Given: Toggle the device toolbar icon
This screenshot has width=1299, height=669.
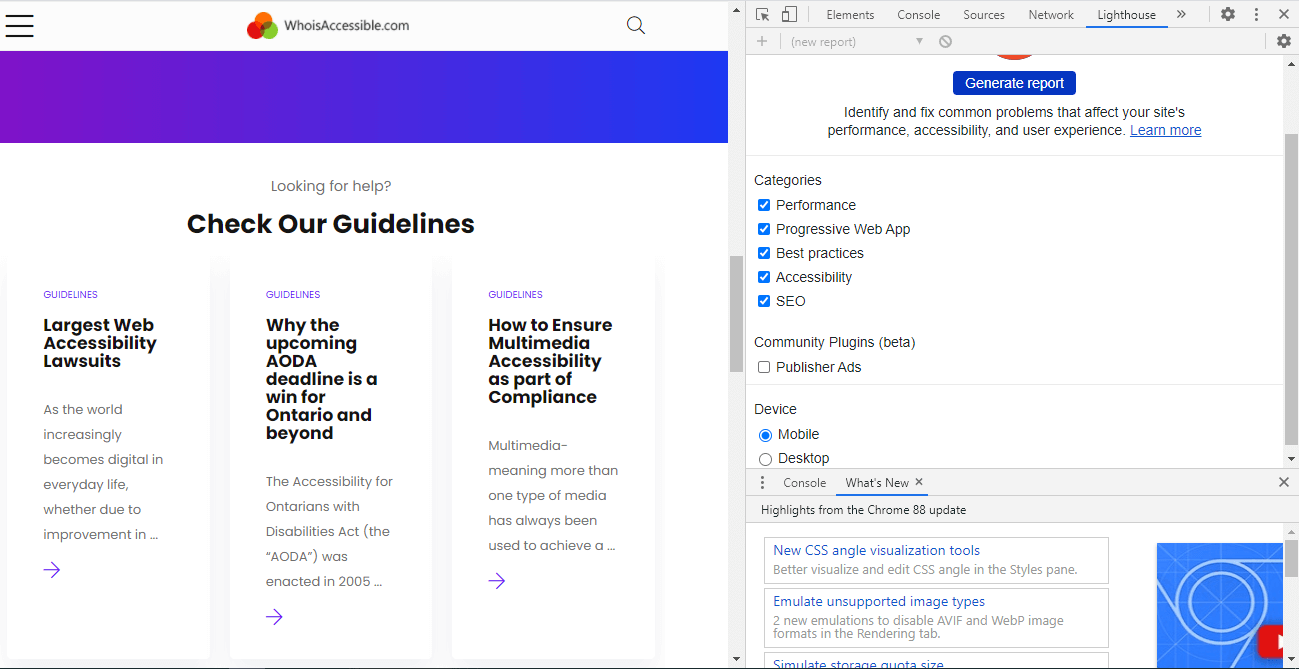Looking at the screenshot, I should (x=789, y=14).
